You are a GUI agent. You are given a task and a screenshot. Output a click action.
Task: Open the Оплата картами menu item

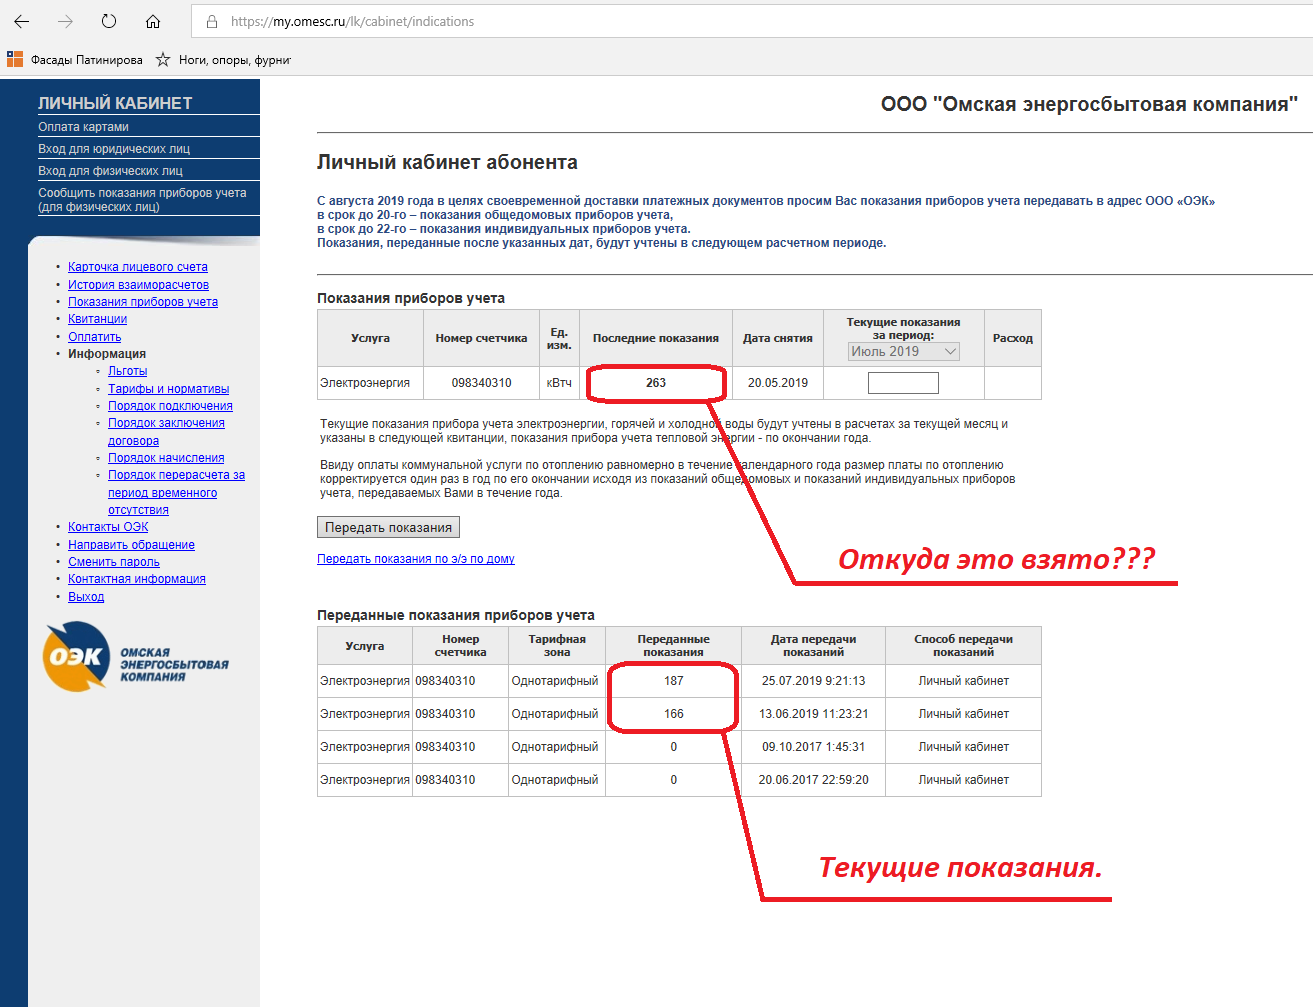coord(84,127)
